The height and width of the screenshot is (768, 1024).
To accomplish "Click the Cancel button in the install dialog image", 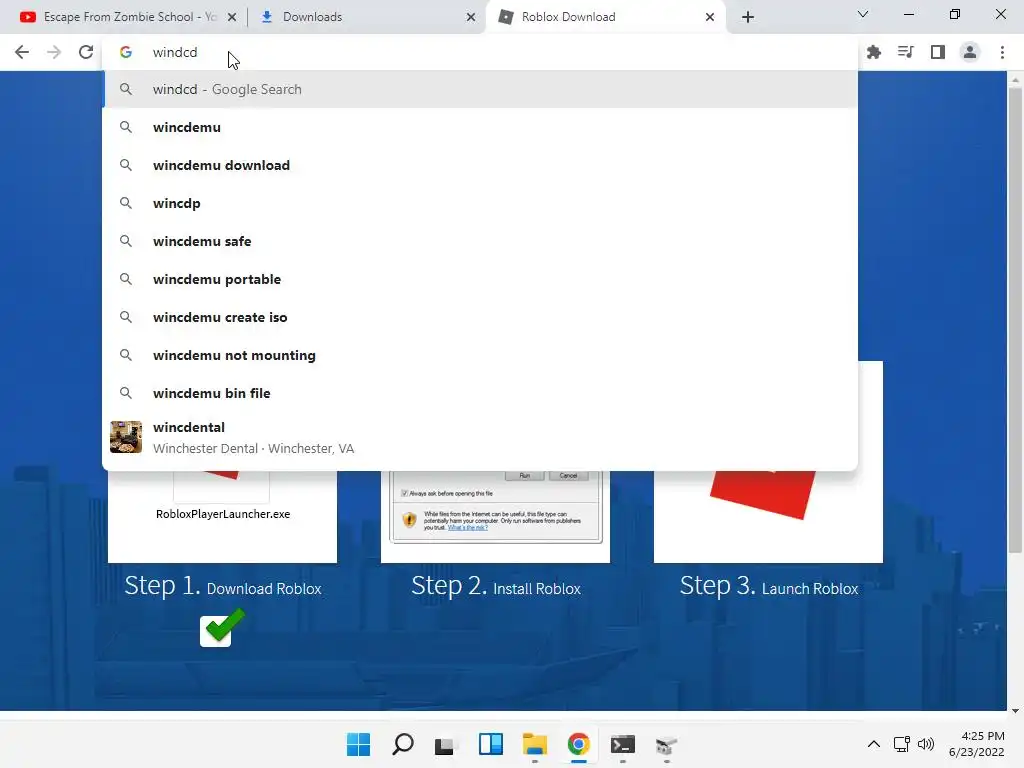I will (x=568, y=475).
